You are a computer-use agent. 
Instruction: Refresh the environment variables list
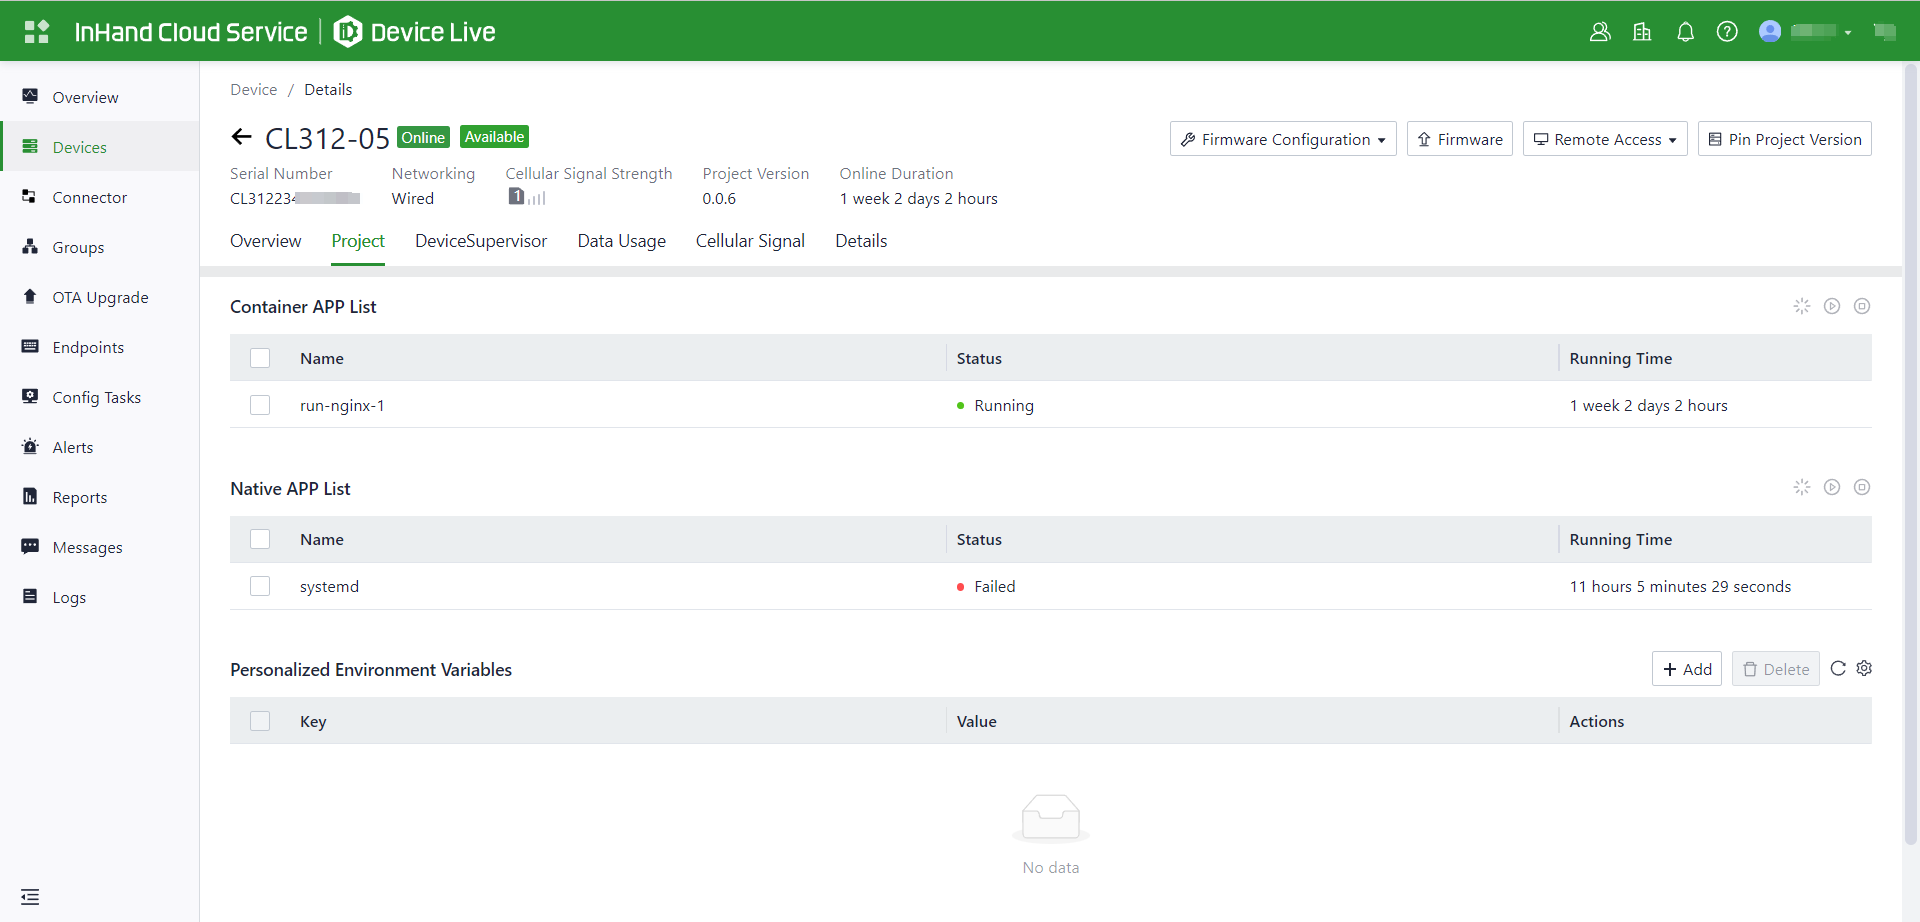pos(1838,668)
